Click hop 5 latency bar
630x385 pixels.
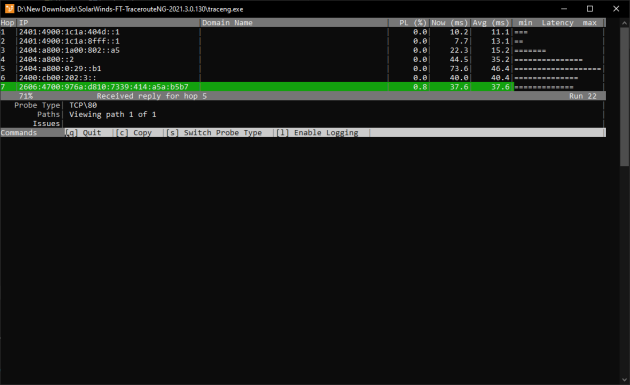click(558, 69)
